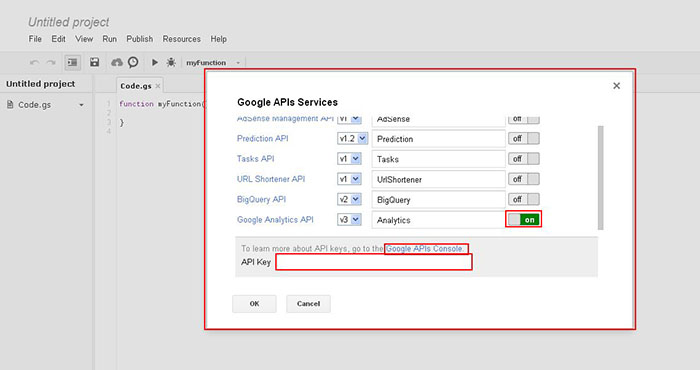Toggle the AdSense Management API switch

(x=524, y=119)
